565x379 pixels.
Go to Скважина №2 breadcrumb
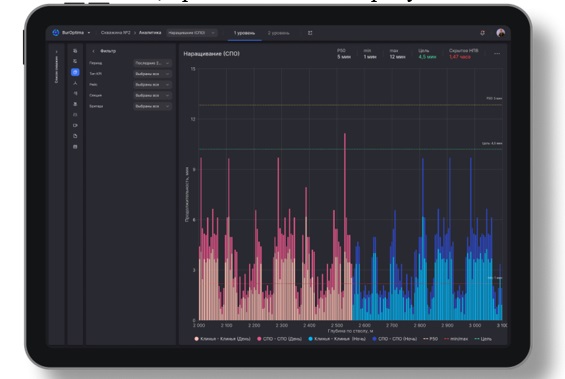coord(115,33)
